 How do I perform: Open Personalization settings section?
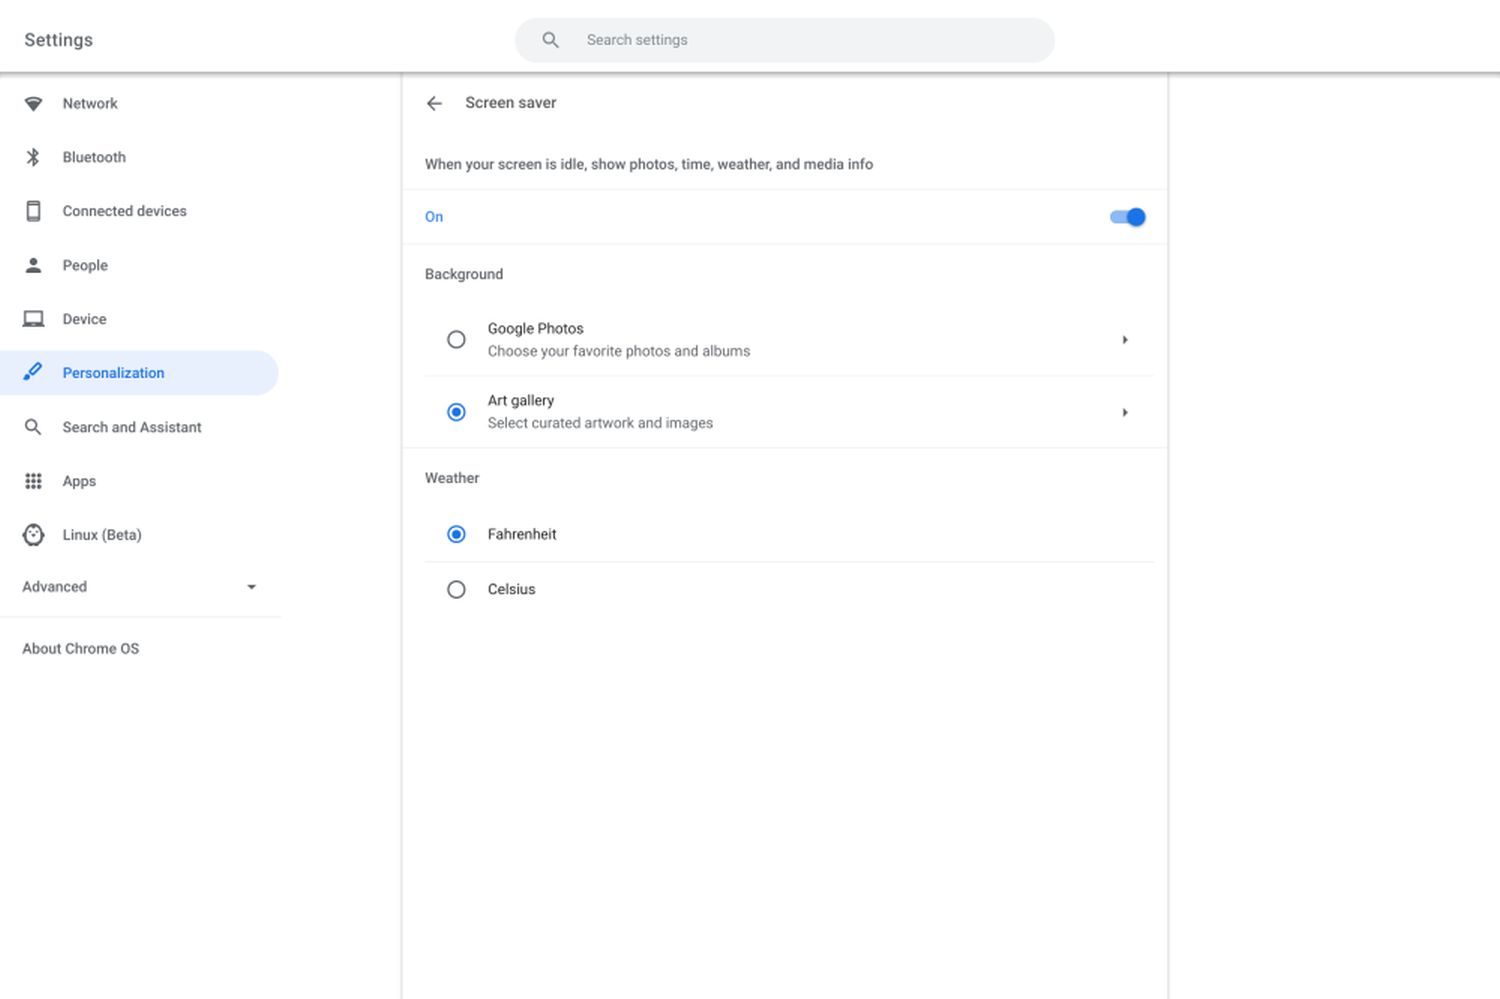pyautogui.click(x=113, y=373)
